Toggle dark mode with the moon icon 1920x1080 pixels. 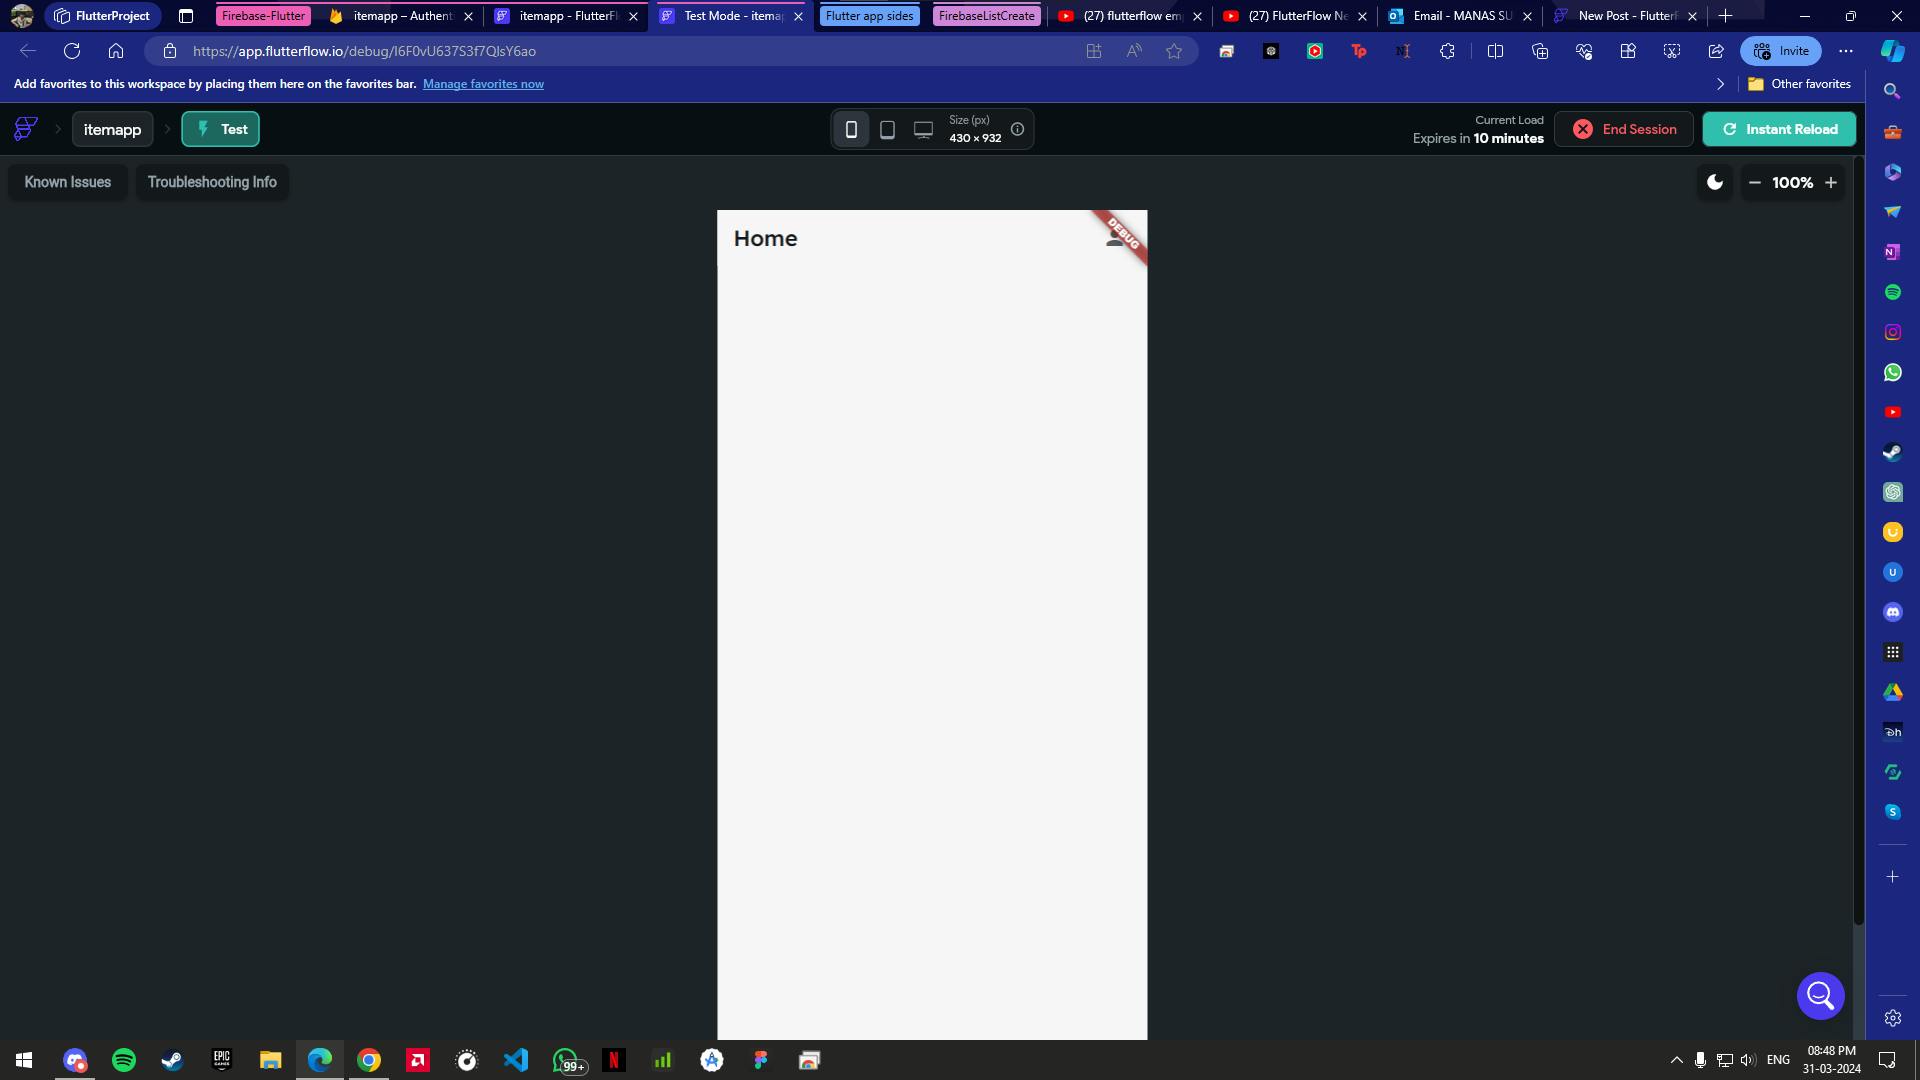1715,182
